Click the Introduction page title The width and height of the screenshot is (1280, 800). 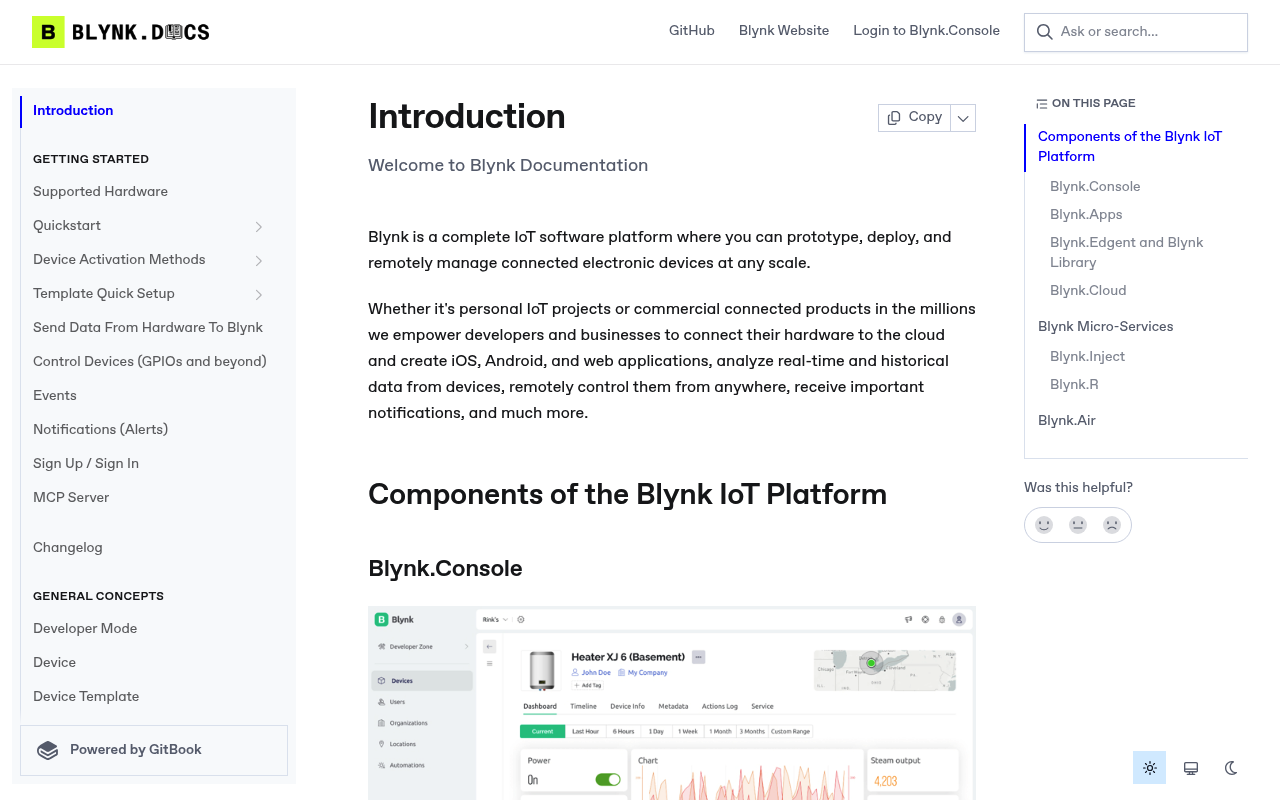click(467, 117)
